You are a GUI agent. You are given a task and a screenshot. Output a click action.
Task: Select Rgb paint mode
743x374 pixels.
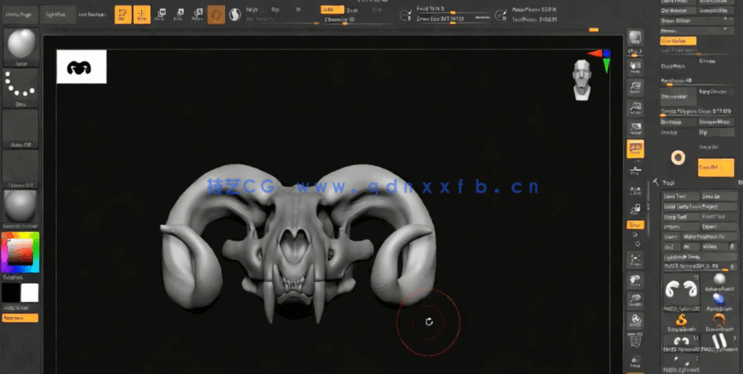pyautogui.click(x=275, y=9)
